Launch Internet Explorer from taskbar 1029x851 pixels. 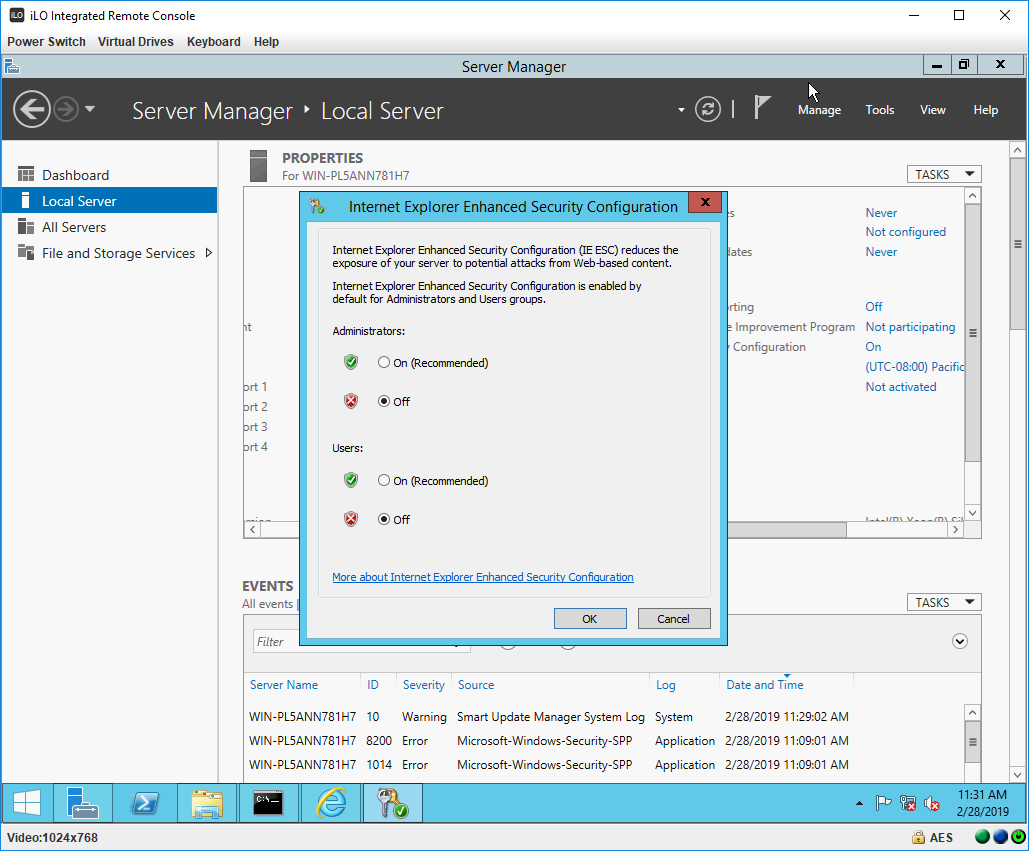[x=331, y=803]
